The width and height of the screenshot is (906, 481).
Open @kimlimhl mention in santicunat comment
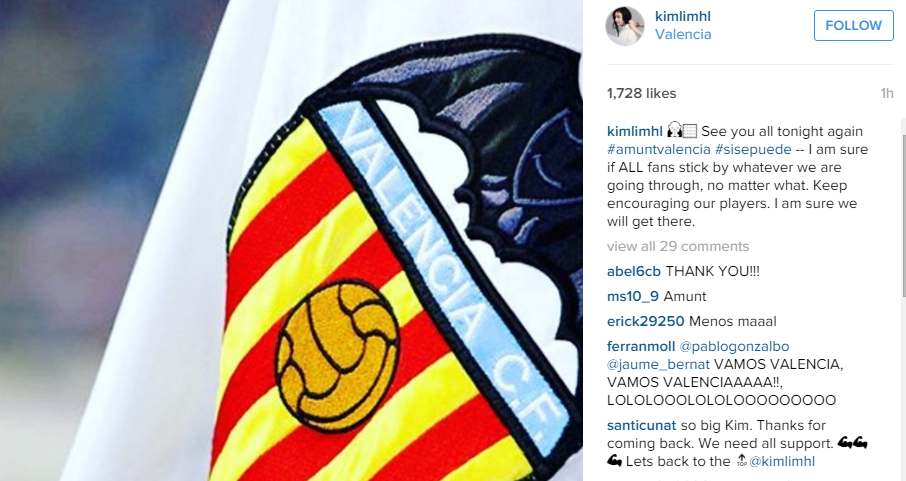pos(782,461)
